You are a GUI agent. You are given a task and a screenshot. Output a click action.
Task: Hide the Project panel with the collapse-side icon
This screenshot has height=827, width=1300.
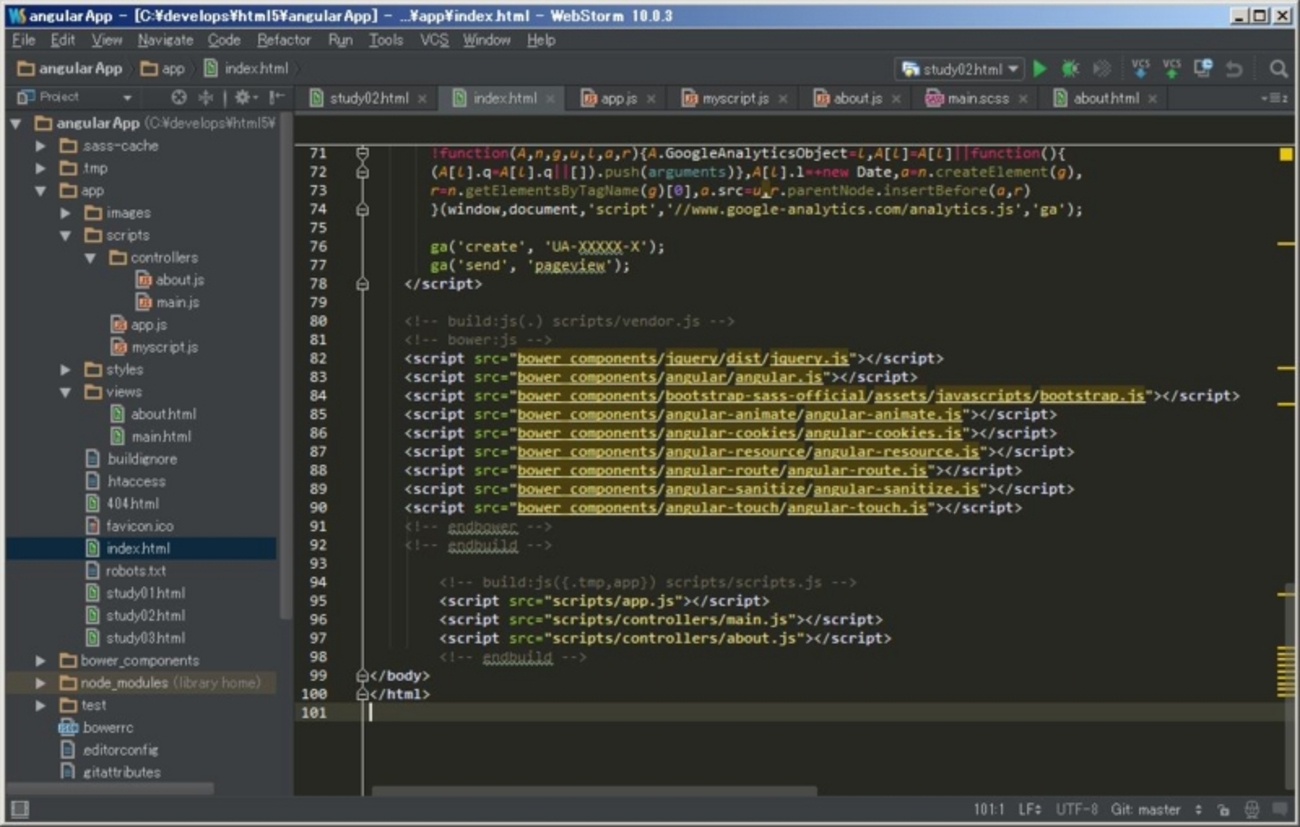tap(276, 98)
